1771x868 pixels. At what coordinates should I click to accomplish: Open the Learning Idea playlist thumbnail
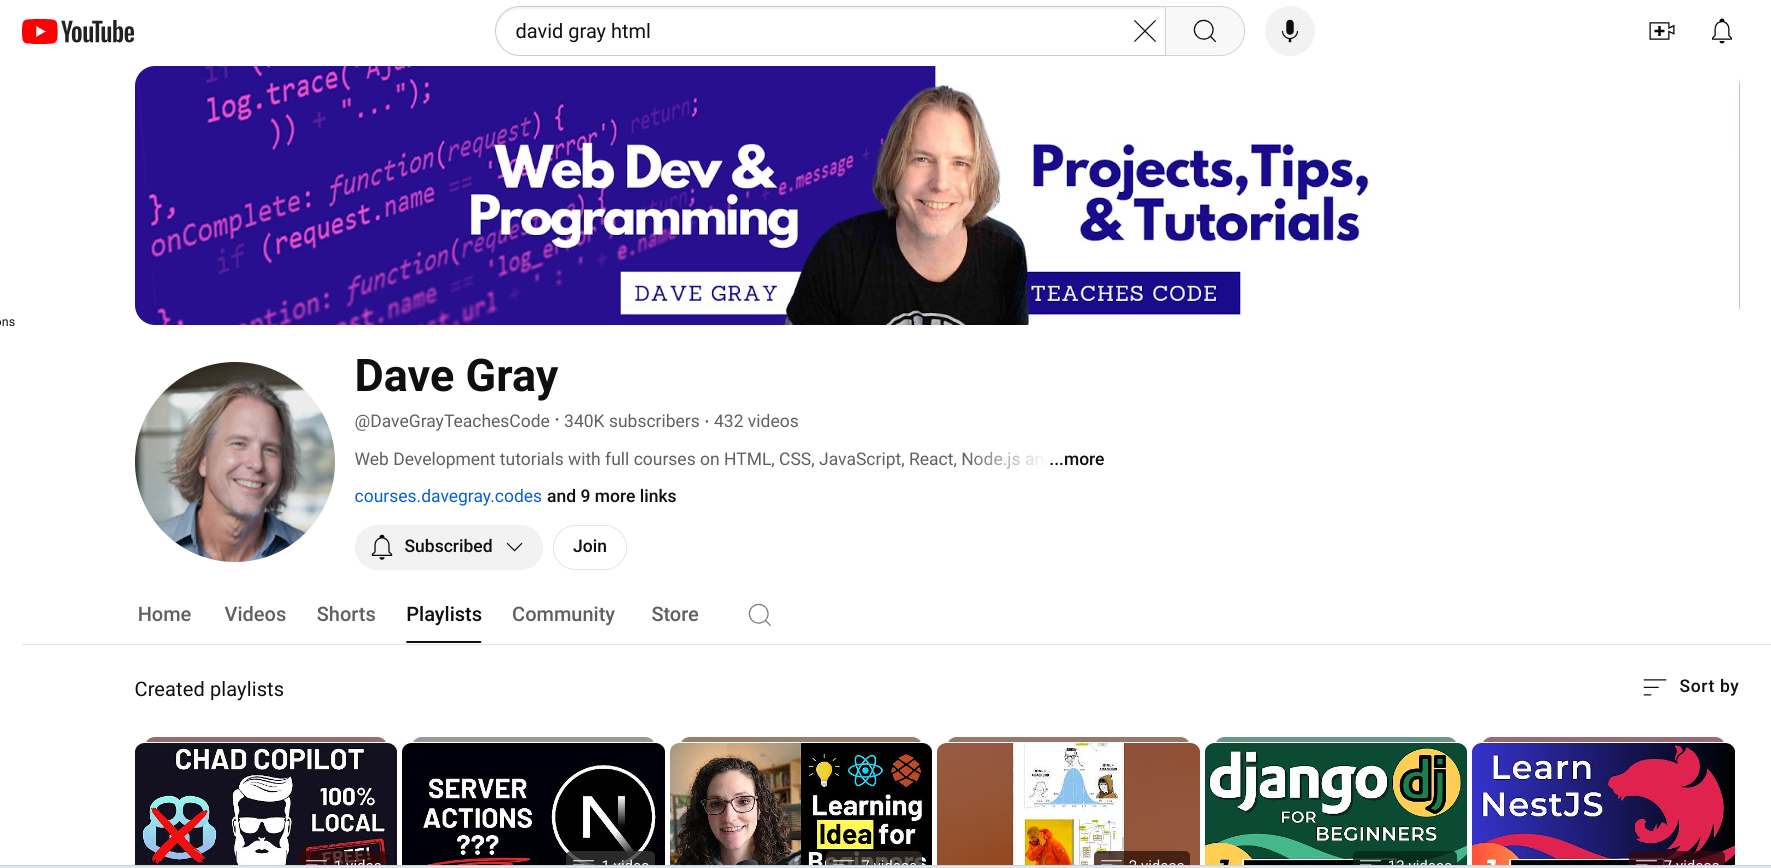click(x=801, y=804)
